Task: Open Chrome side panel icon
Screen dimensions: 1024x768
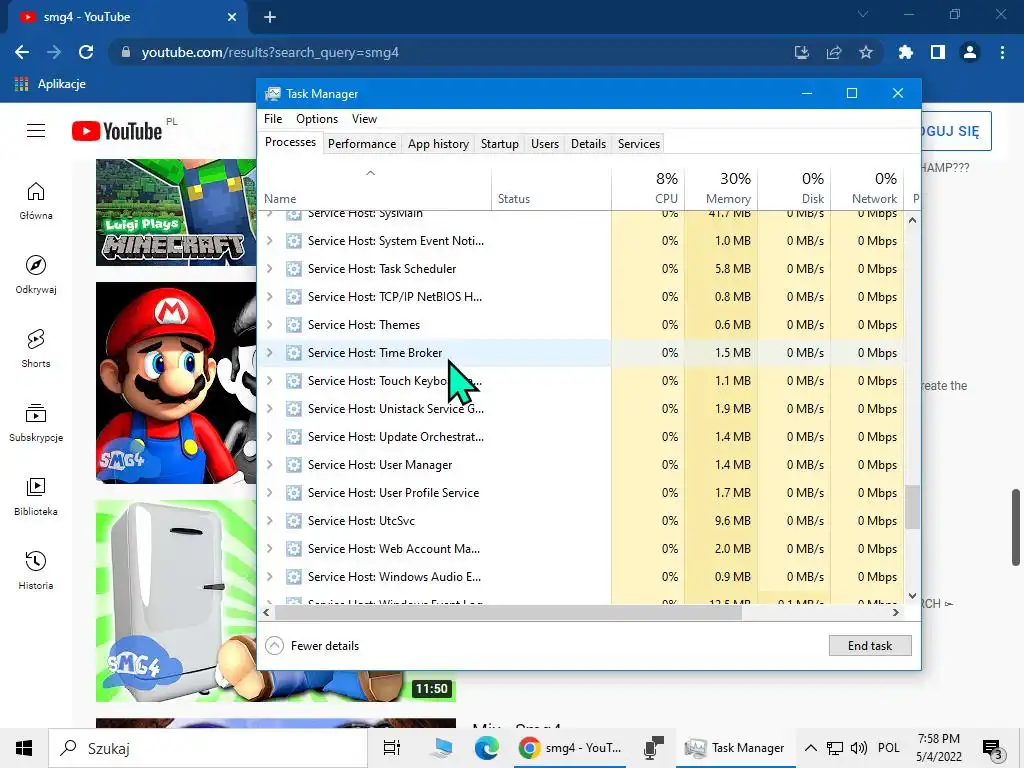Action: point(938,52)
